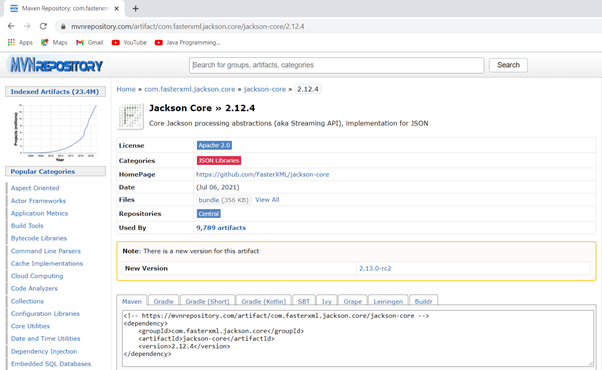Click the Indexed Artifacts (23.4M) header
Screen dimensions: 602x370
[55, 92]
